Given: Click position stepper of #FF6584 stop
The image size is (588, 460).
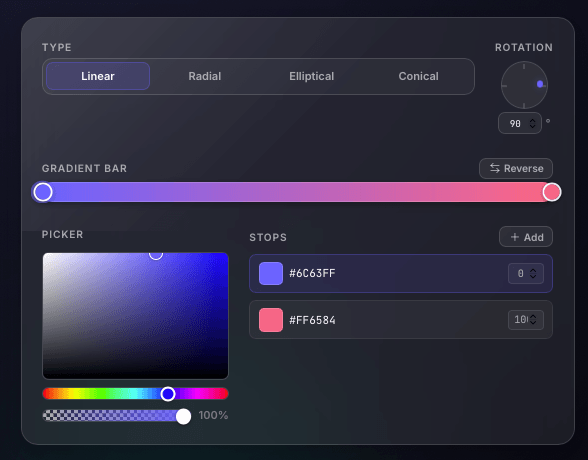Looking at the screenshot, I should tap(533, 320).
